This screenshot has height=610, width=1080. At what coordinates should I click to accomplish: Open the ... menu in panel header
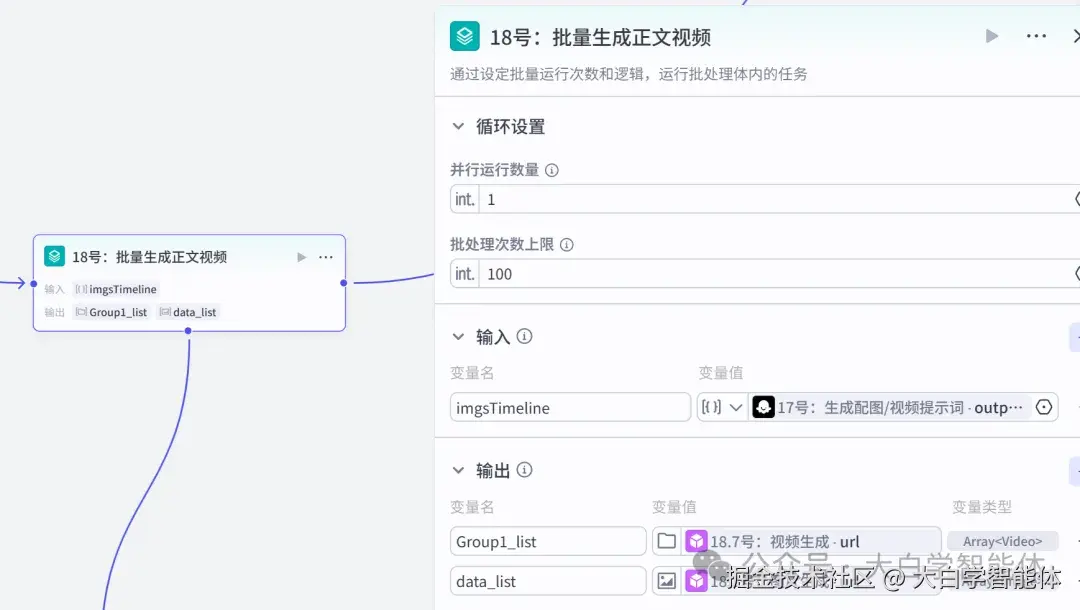(x=1037, y=35)
